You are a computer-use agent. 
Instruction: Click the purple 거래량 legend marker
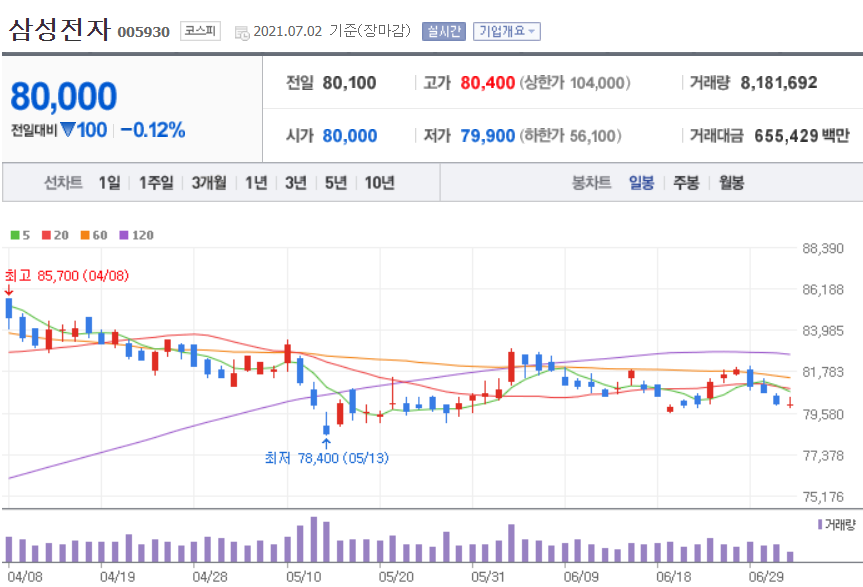pos(820,524)
